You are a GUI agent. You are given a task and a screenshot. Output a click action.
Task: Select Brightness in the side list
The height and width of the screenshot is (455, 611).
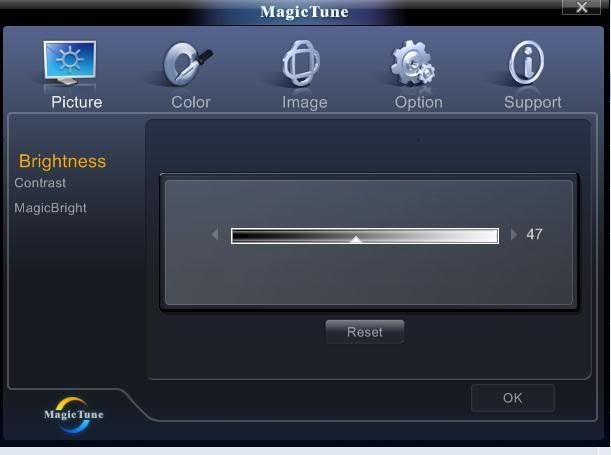coord(62,161)
